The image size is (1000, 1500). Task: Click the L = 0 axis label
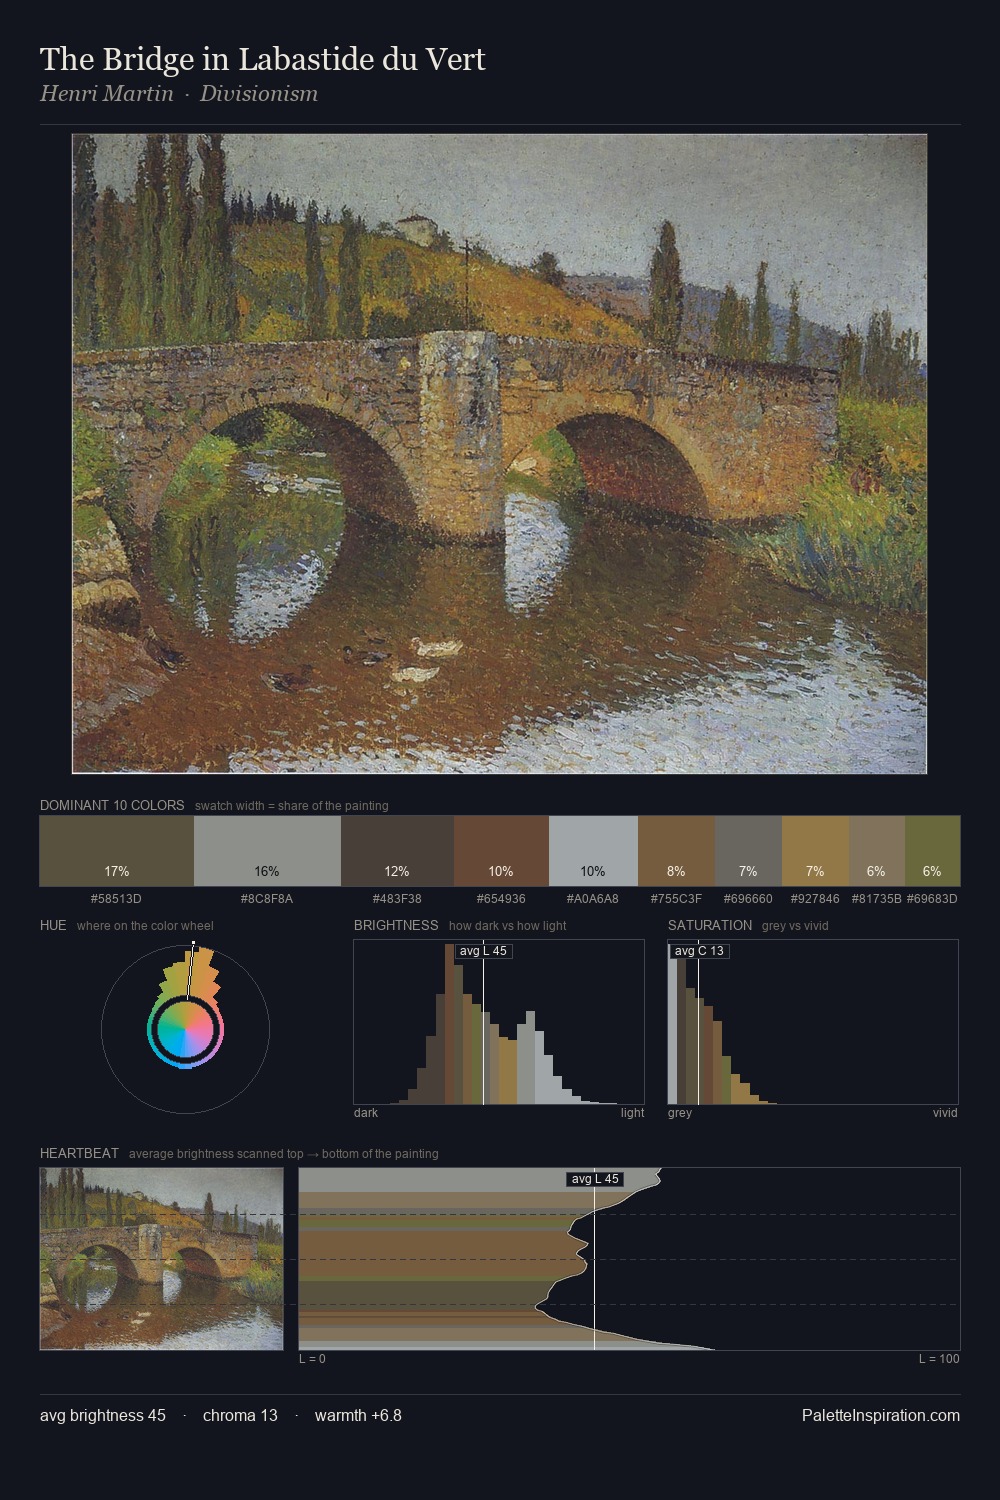312,1358
